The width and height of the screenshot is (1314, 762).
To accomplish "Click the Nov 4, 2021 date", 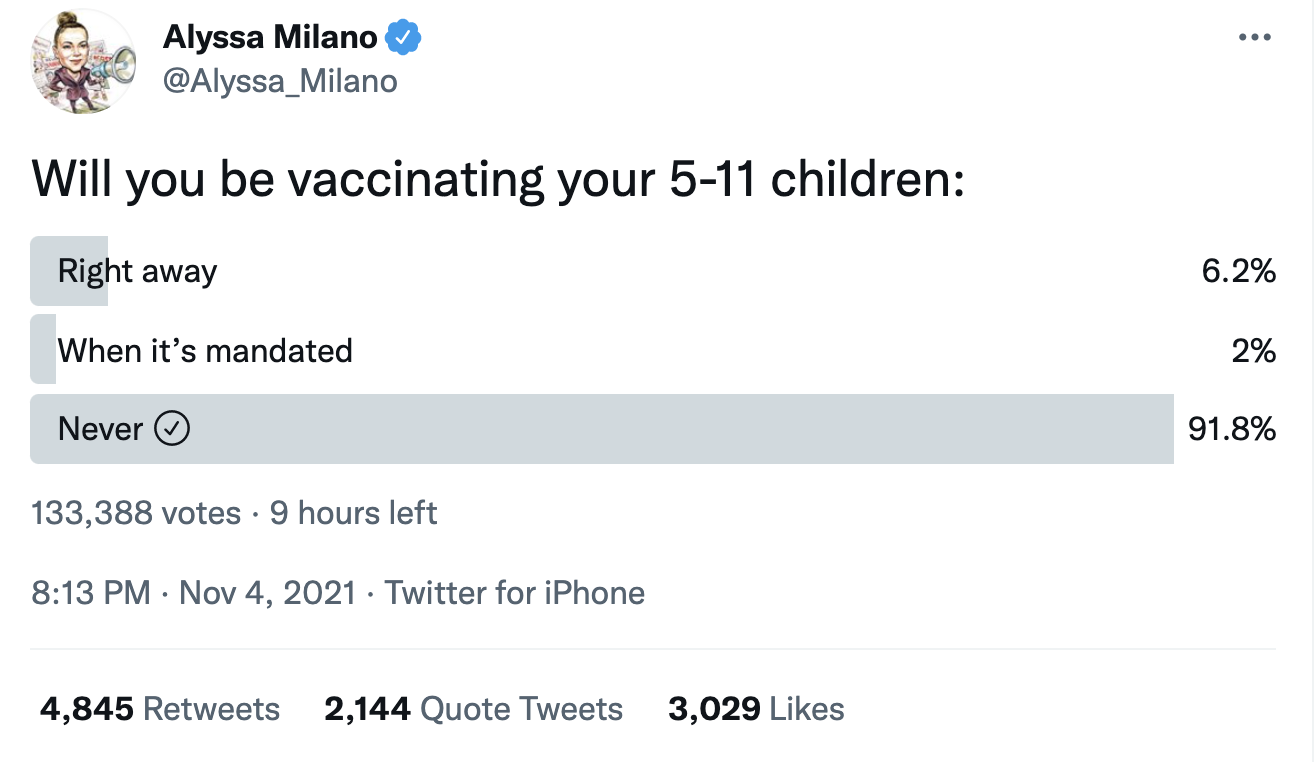I will point(267,592).
